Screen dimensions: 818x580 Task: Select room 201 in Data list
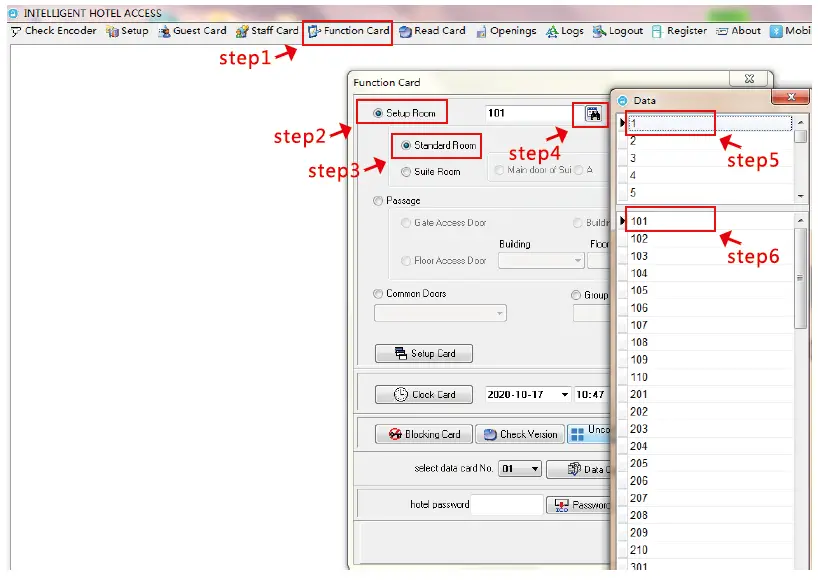click(x=709, y=394)
